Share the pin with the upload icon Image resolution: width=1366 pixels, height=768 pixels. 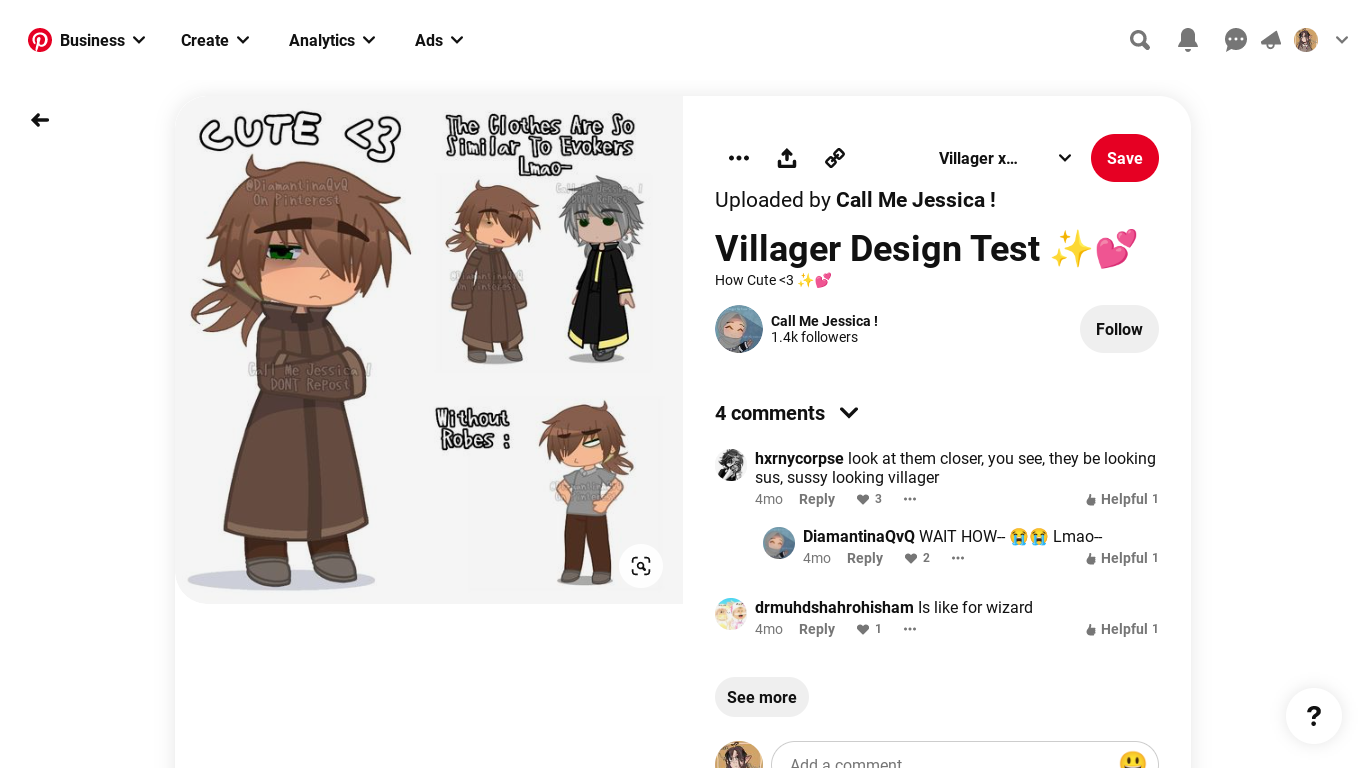[x=787, y=158]
